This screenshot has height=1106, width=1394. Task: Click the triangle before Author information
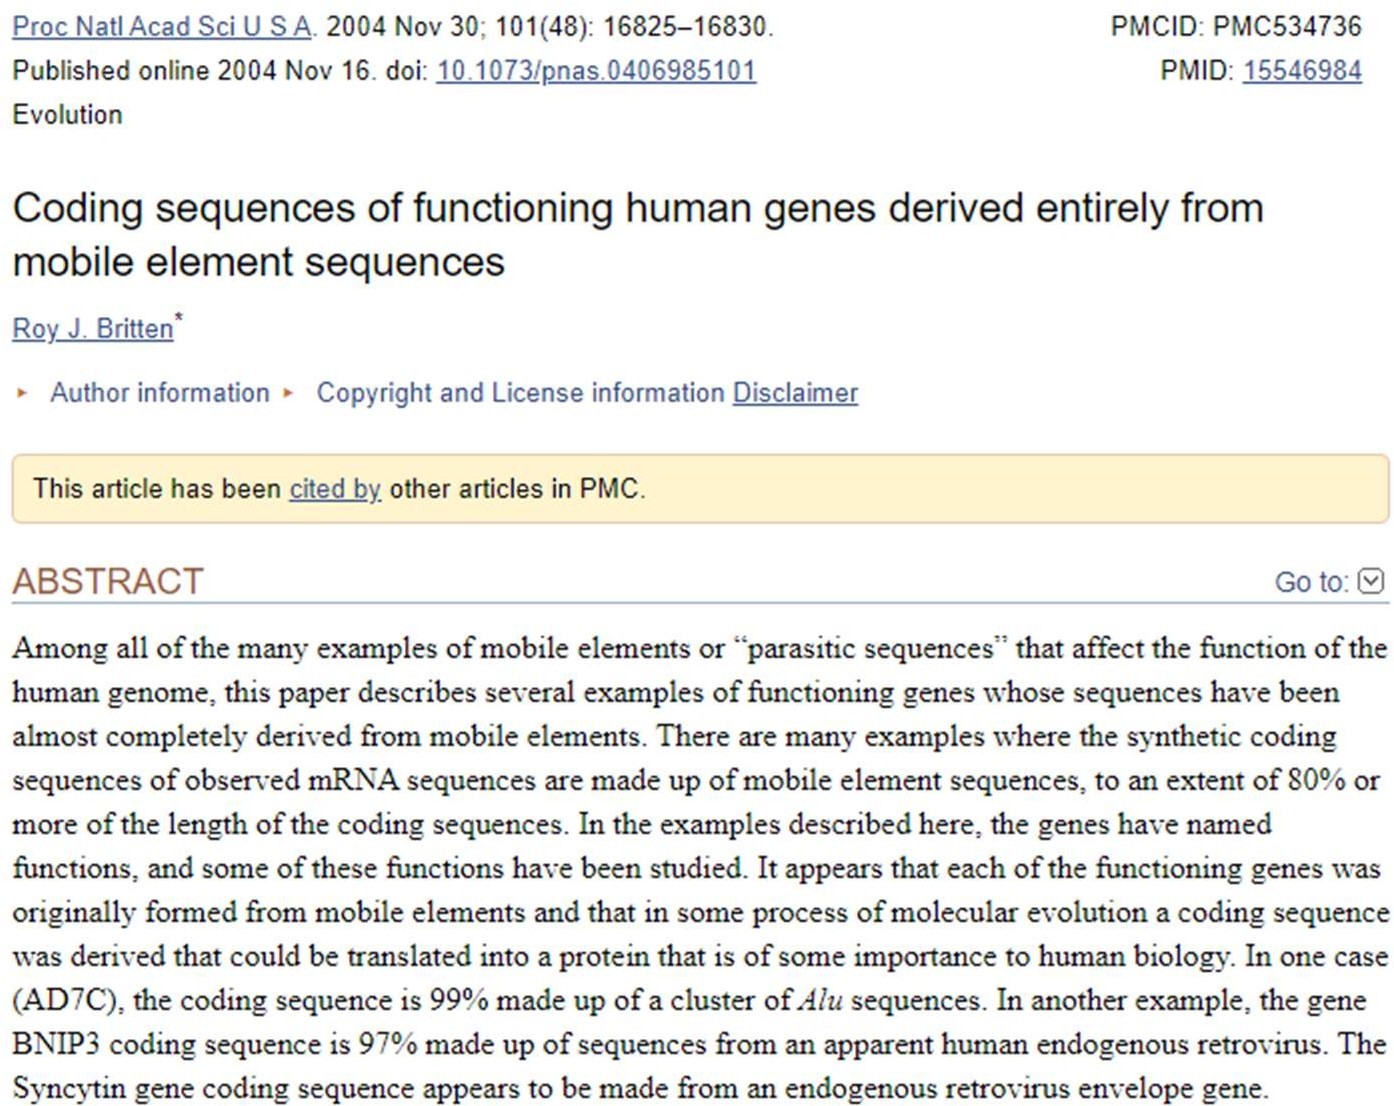[22, 393]
